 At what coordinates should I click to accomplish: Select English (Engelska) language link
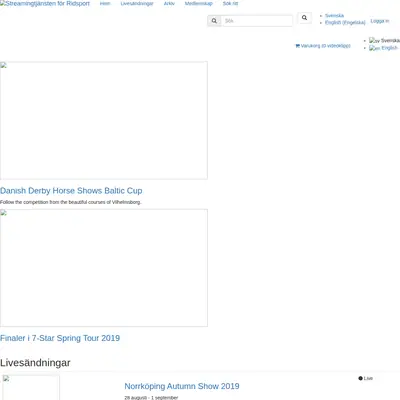click(345, 23)
